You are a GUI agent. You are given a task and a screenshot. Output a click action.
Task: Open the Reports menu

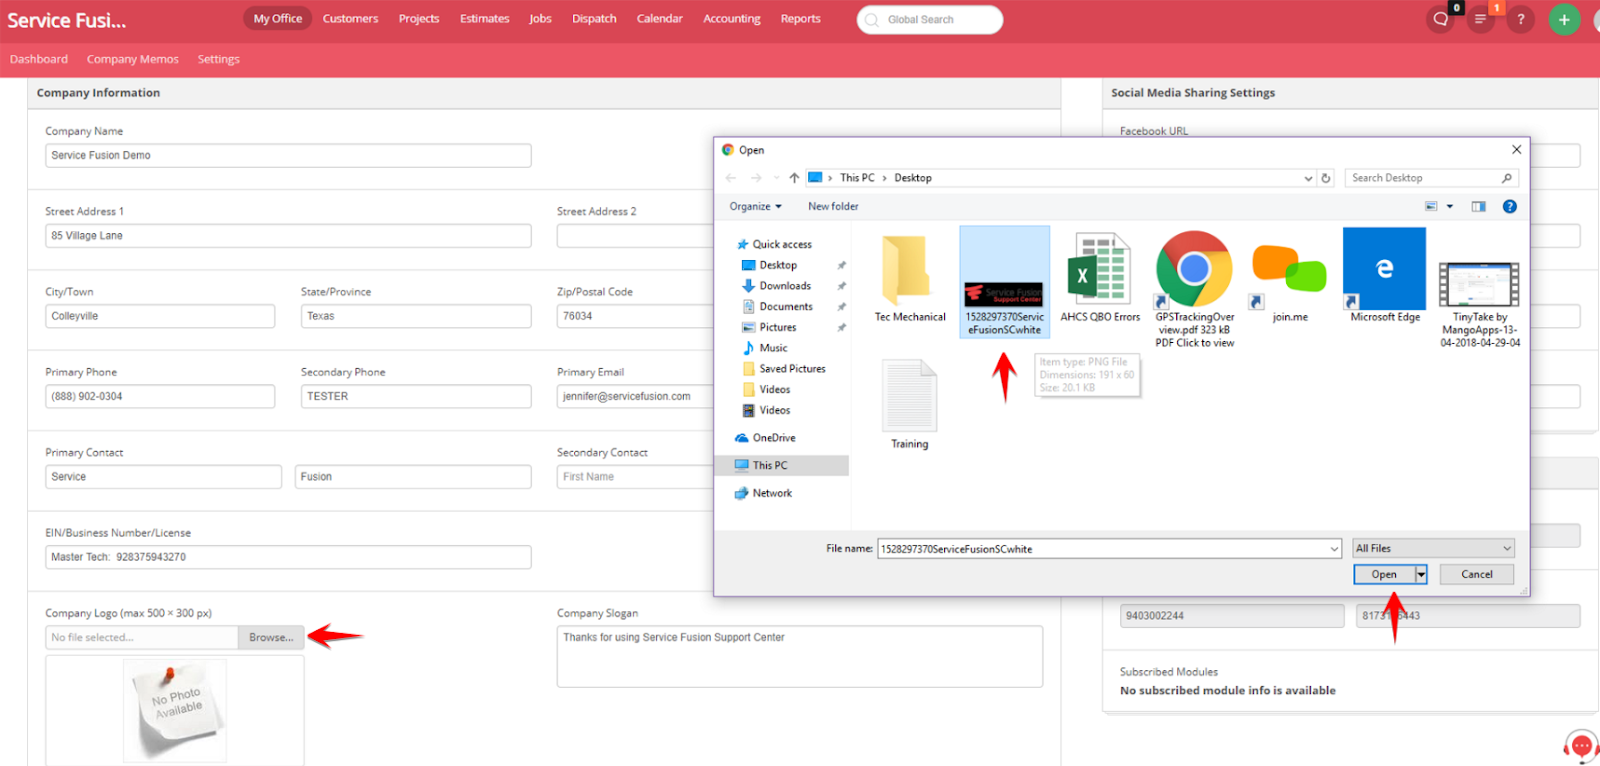tap(800, 19)
